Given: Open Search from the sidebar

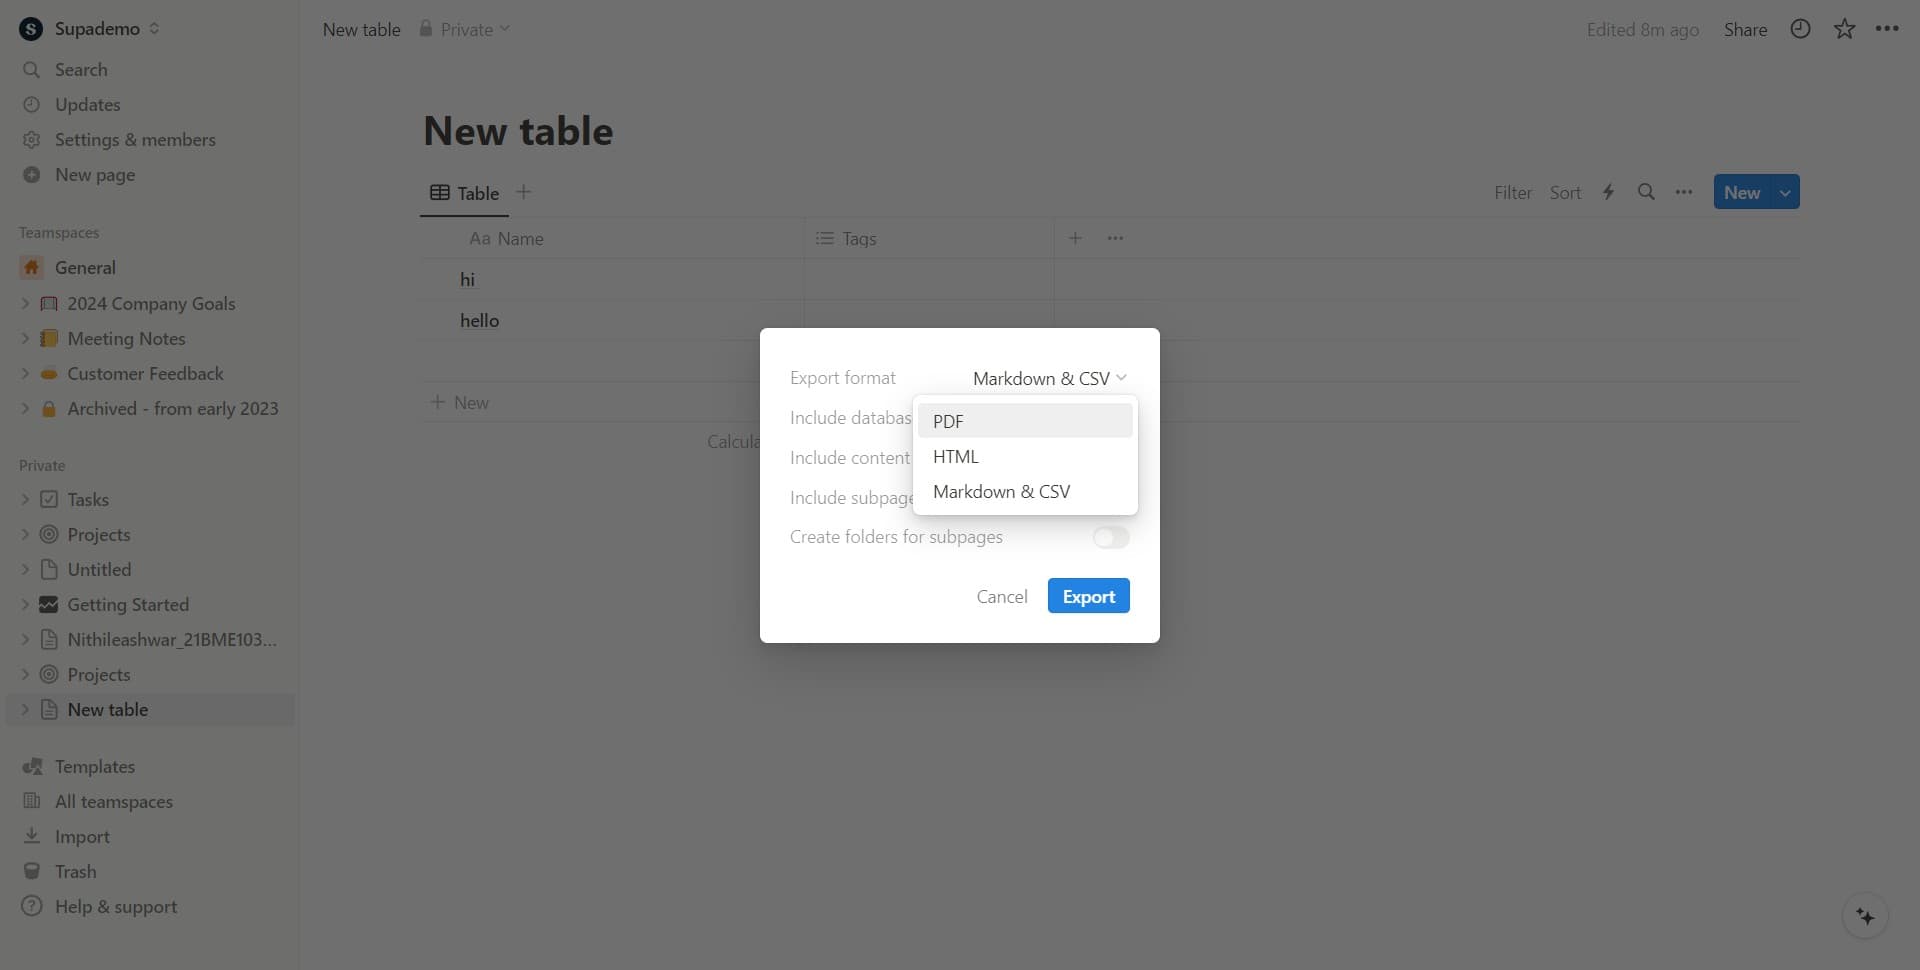Looking at the screenshot, I should (x=82, y=69).
